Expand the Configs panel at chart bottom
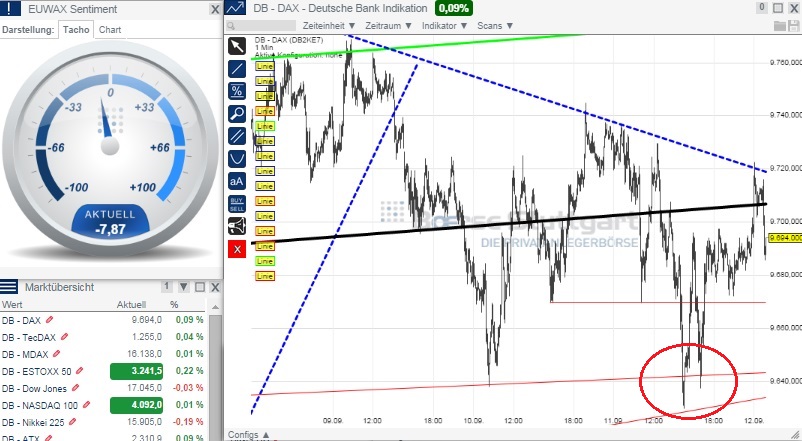 249,435
